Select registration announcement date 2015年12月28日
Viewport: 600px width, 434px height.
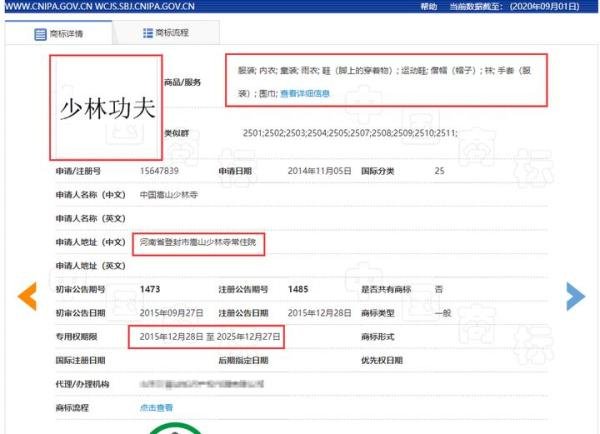[x=320, y=313]
